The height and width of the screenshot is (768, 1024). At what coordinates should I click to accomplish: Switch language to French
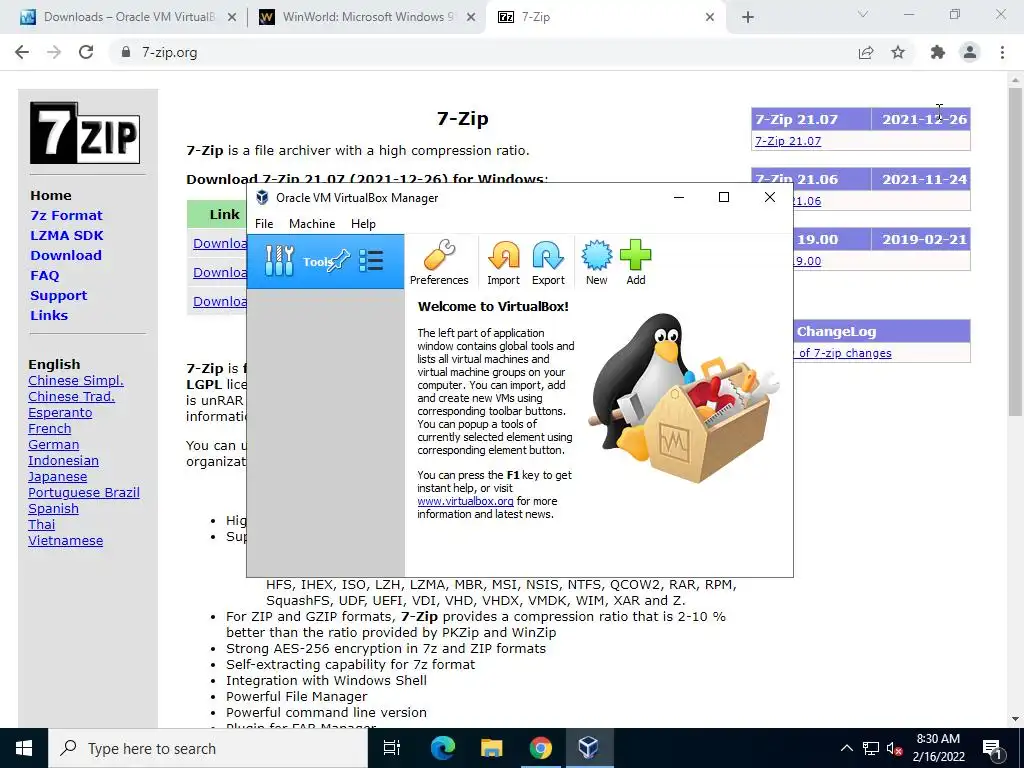[50, 428]
